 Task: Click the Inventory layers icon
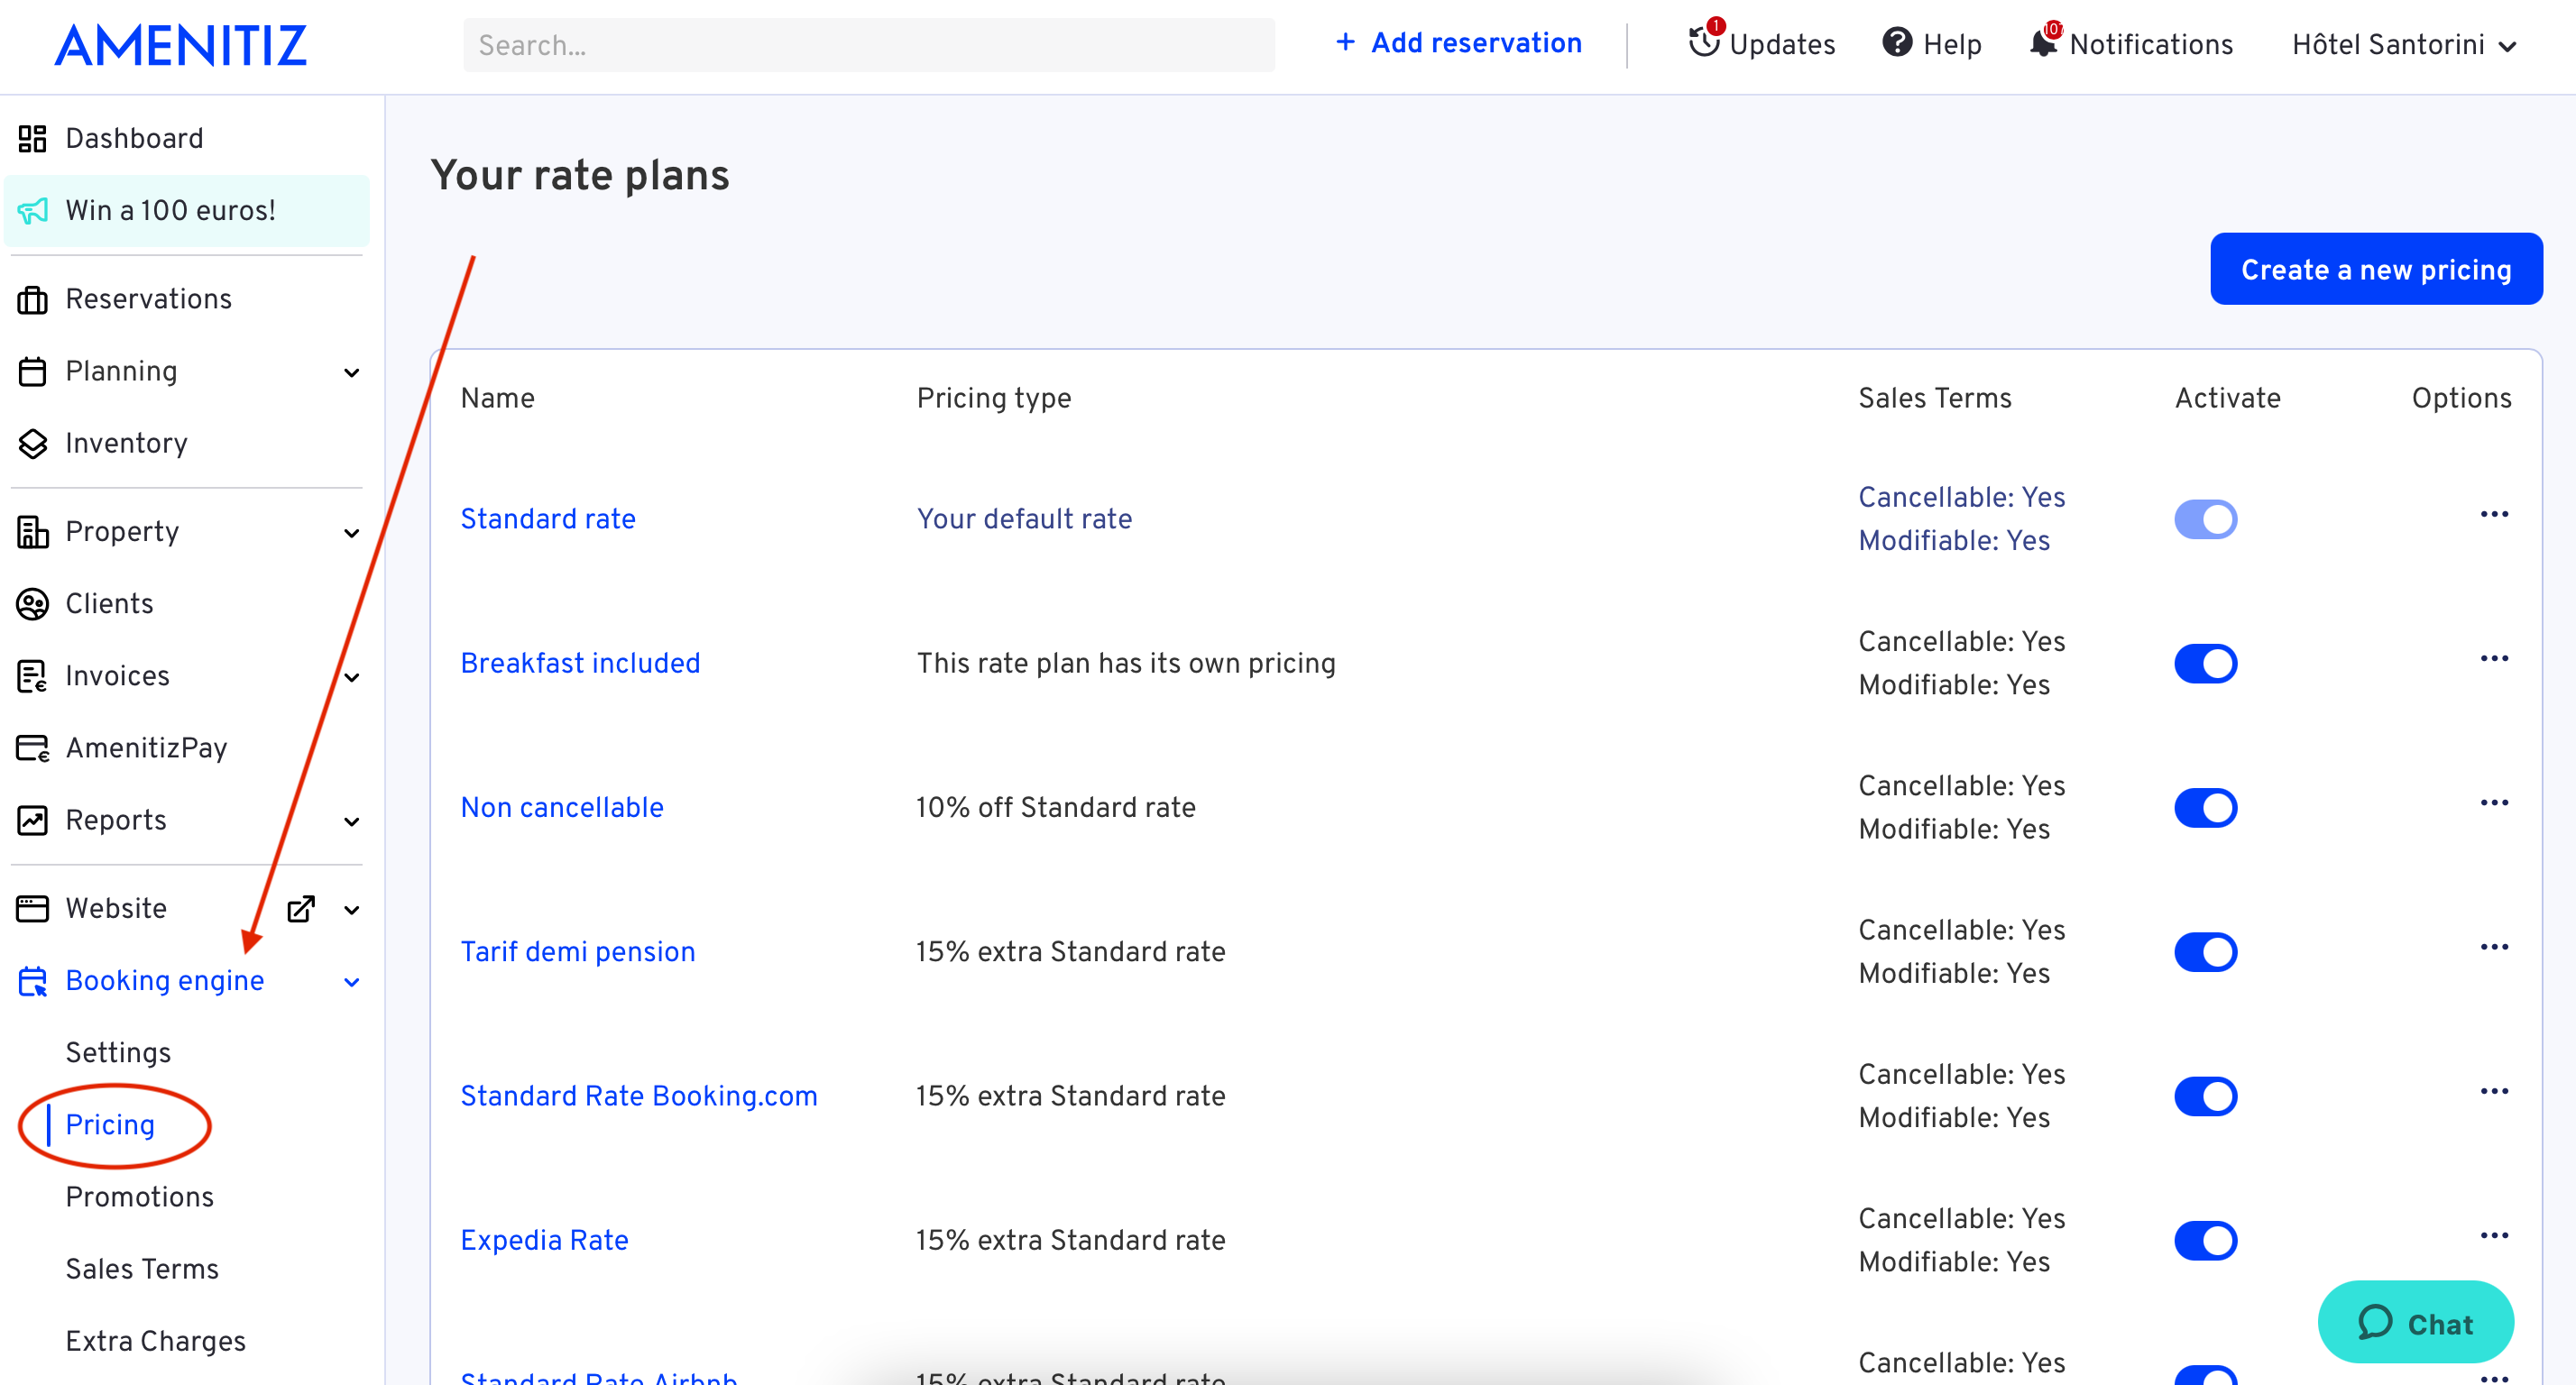click(x=32, y=443)
